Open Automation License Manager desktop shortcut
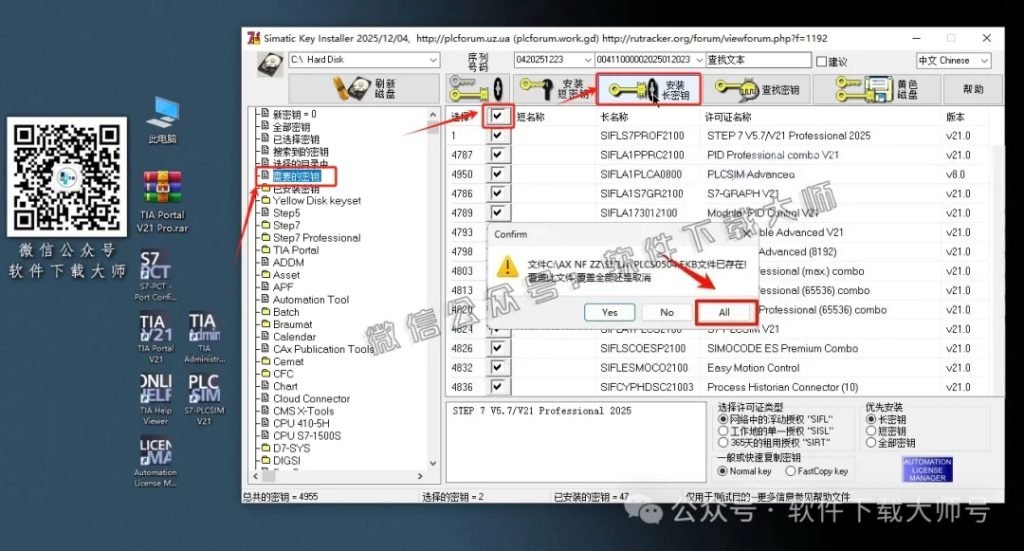The image size is (1024, 551). (155, 462)
